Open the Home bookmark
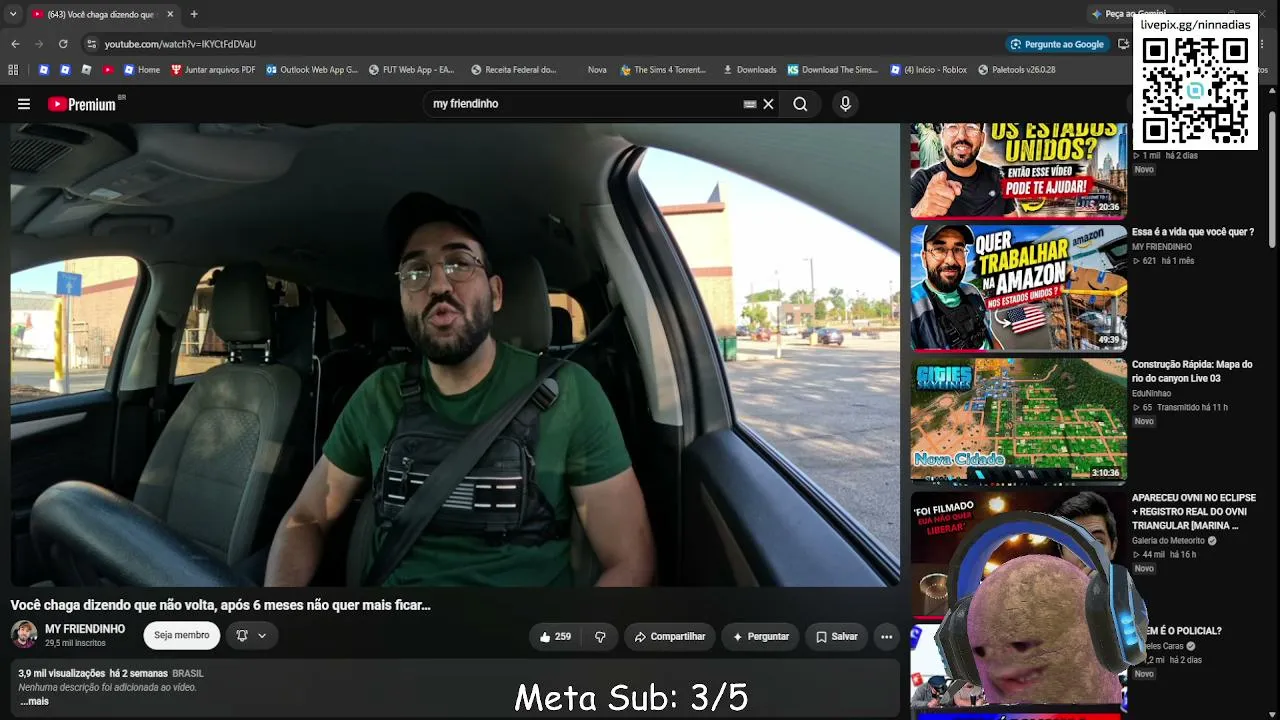Screen dimensions: 1280x720 click(142, 70)
